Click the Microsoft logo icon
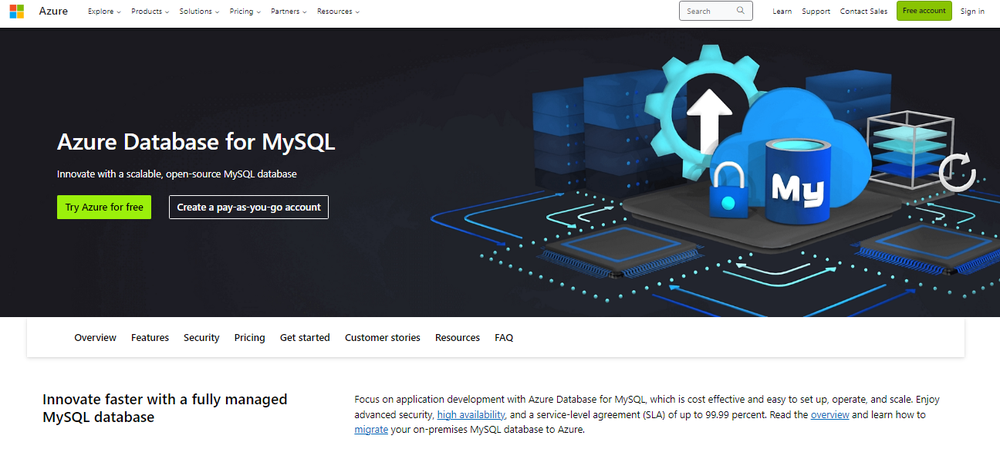Viewport: 1000px width, 449px height. 17,11
